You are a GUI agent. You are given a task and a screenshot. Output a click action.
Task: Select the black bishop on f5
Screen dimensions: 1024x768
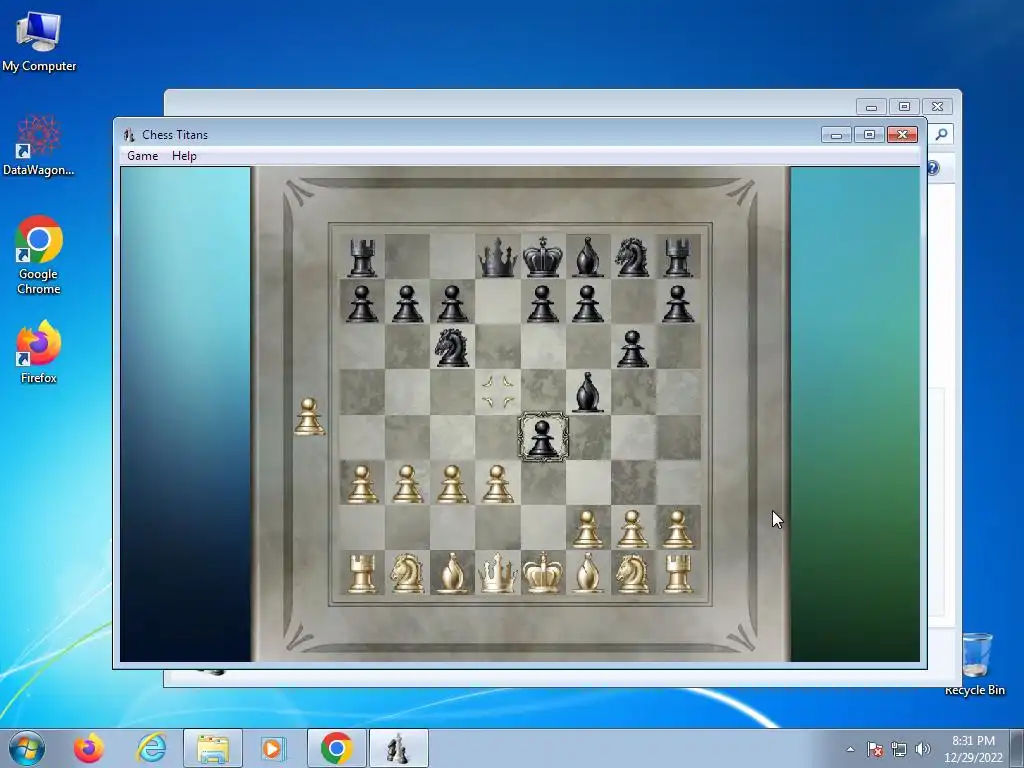pyautogui.click(x=588, y=392)
